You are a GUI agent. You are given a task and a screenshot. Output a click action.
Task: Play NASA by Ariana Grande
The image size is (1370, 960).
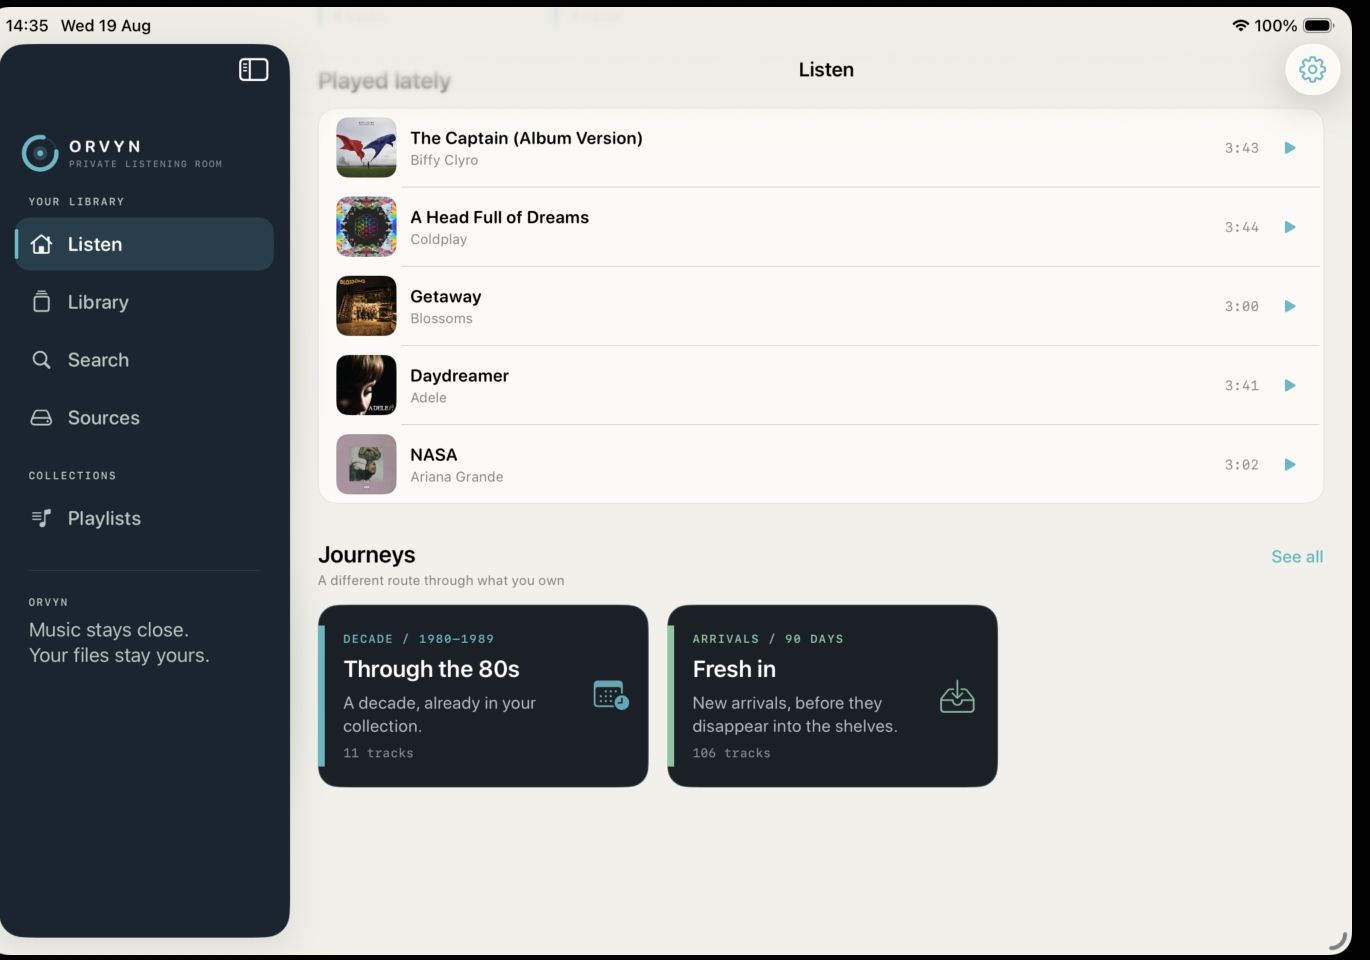coord(1290,464)
